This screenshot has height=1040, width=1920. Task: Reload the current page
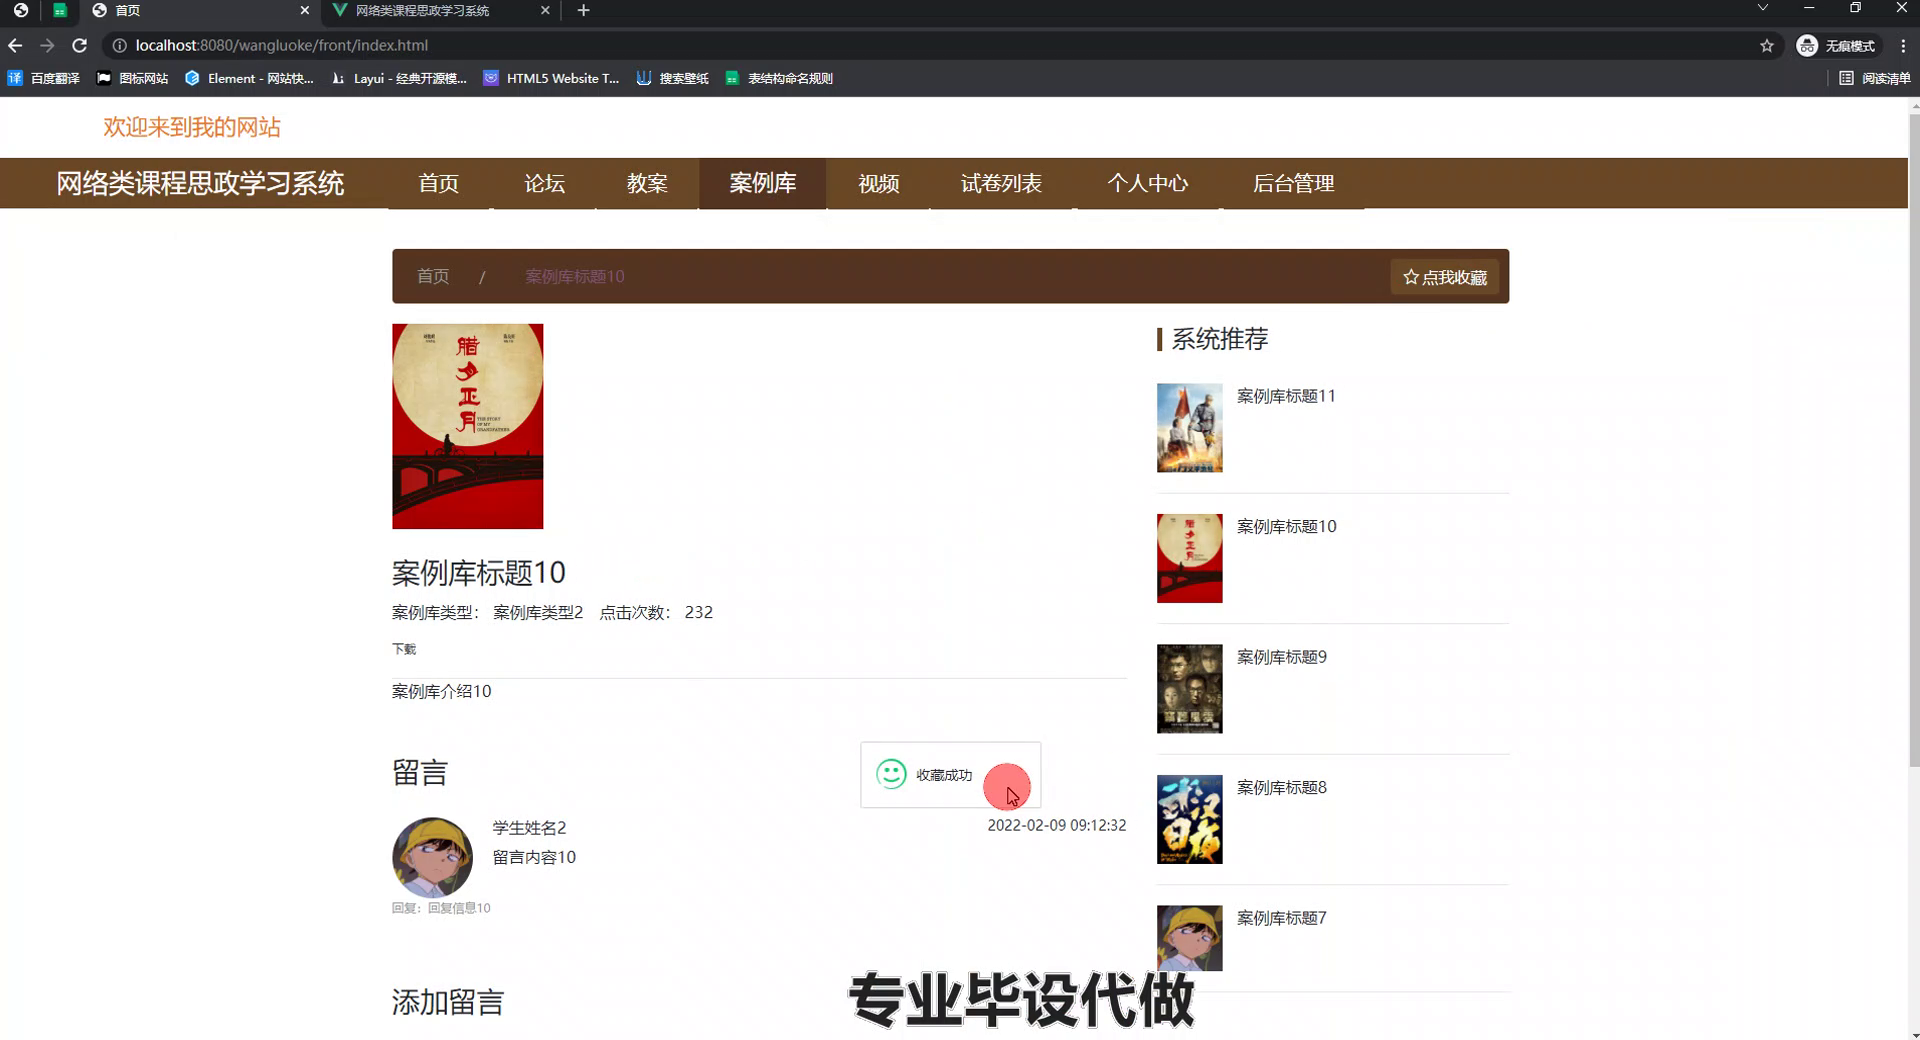click(x=80, y=45)
